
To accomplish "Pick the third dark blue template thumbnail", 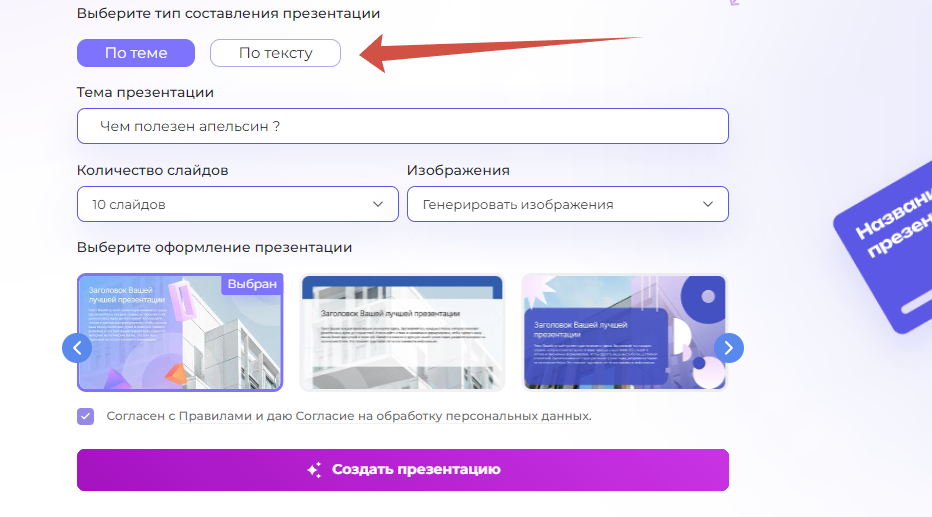I will pyautogui.click(x=624, y=332).
